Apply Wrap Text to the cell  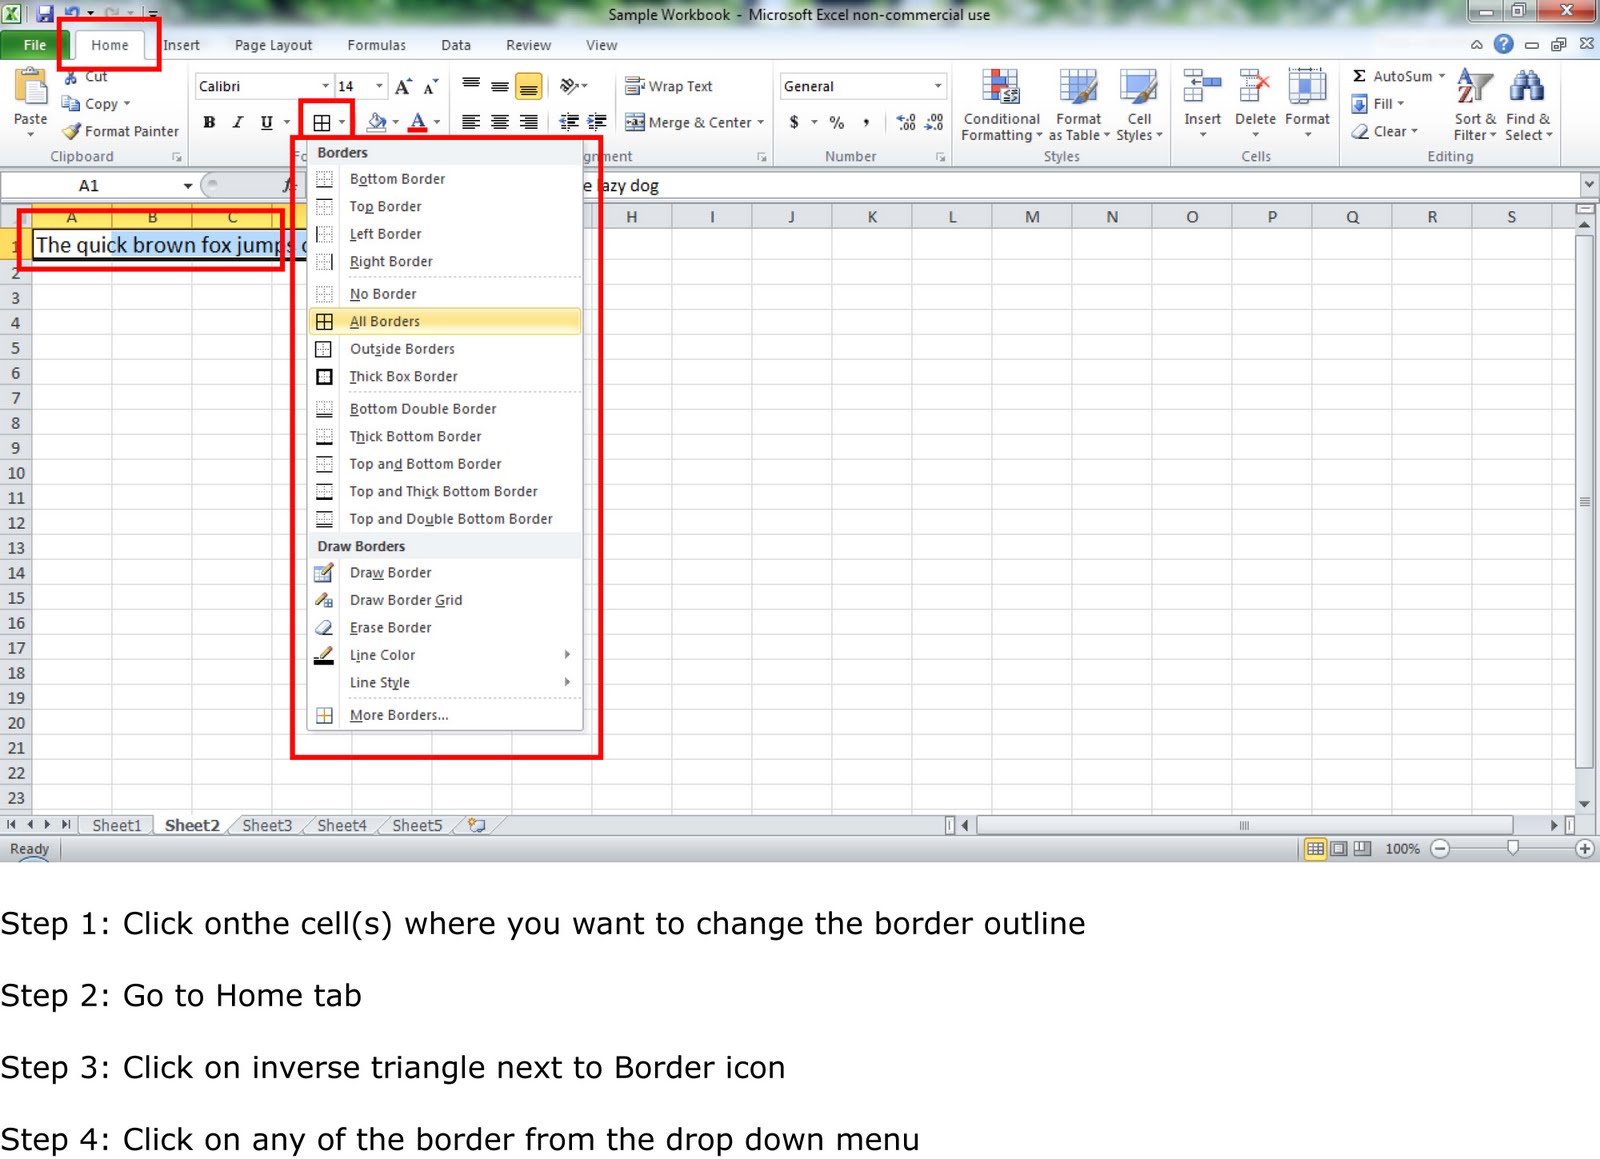pyautogui.click(x=668, y=86)
